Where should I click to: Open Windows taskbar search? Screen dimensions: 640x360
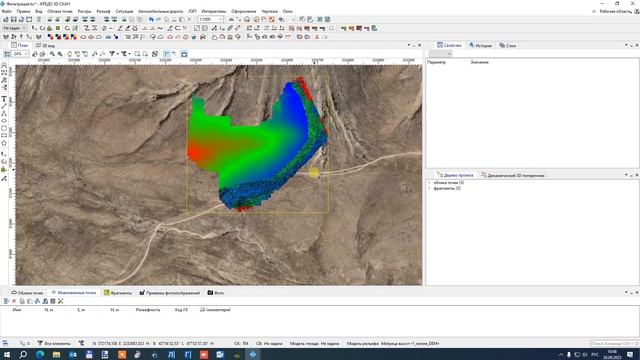[x=23, y=354]
